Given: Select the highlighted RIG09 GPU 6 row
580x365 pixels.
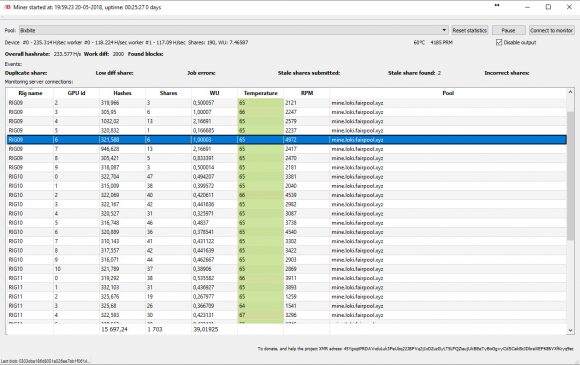Looking at the screenshot, I should [287, 140].
